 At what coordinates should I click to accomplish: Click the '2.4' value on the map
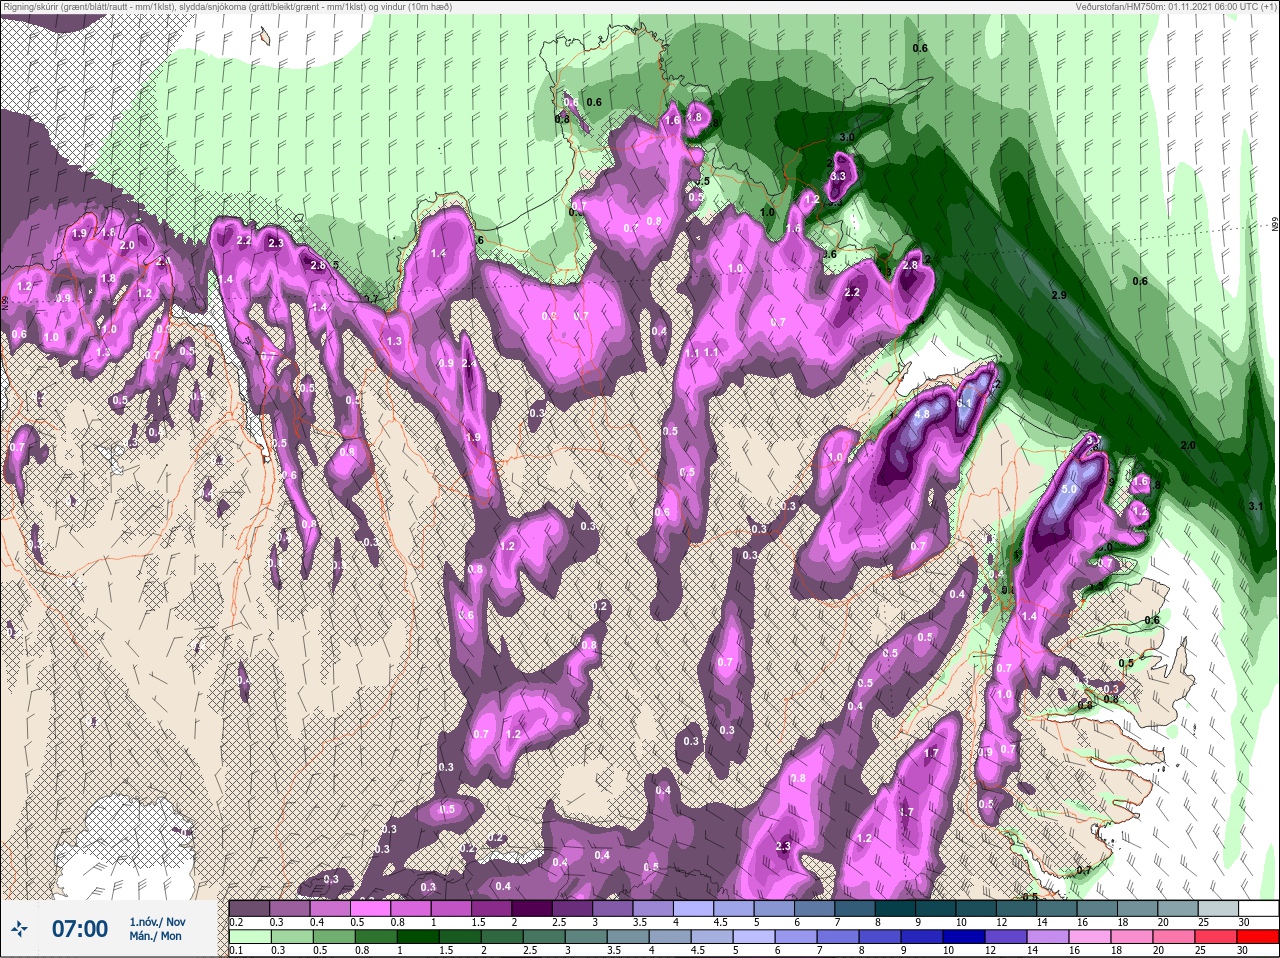[x=470, y=364]
